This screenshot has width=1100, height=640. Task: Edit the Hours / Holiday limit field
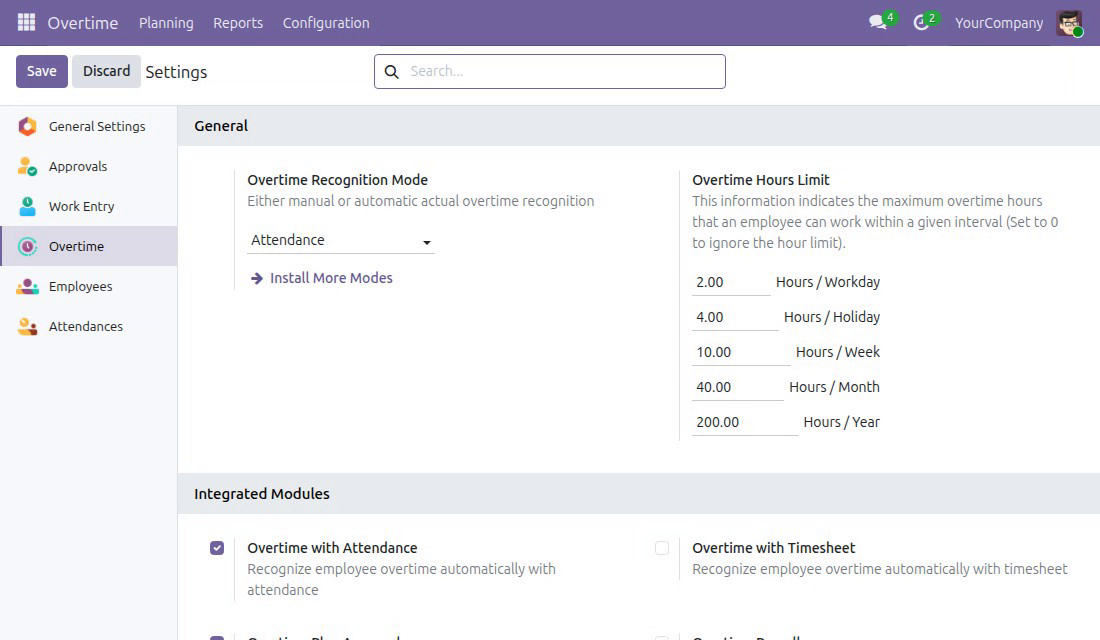735,317
